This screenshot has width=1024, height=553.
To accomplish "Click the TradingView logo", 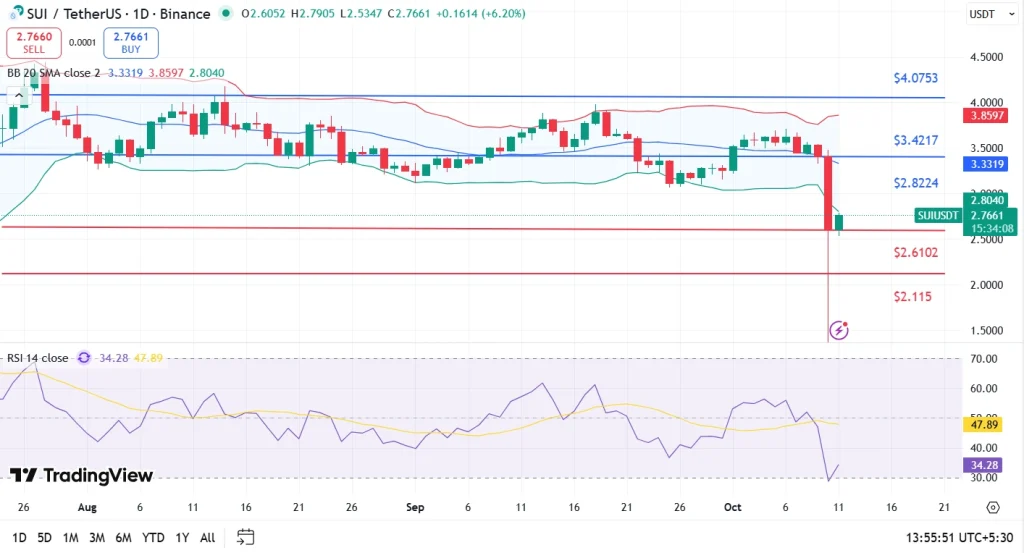I will (81, 476).
